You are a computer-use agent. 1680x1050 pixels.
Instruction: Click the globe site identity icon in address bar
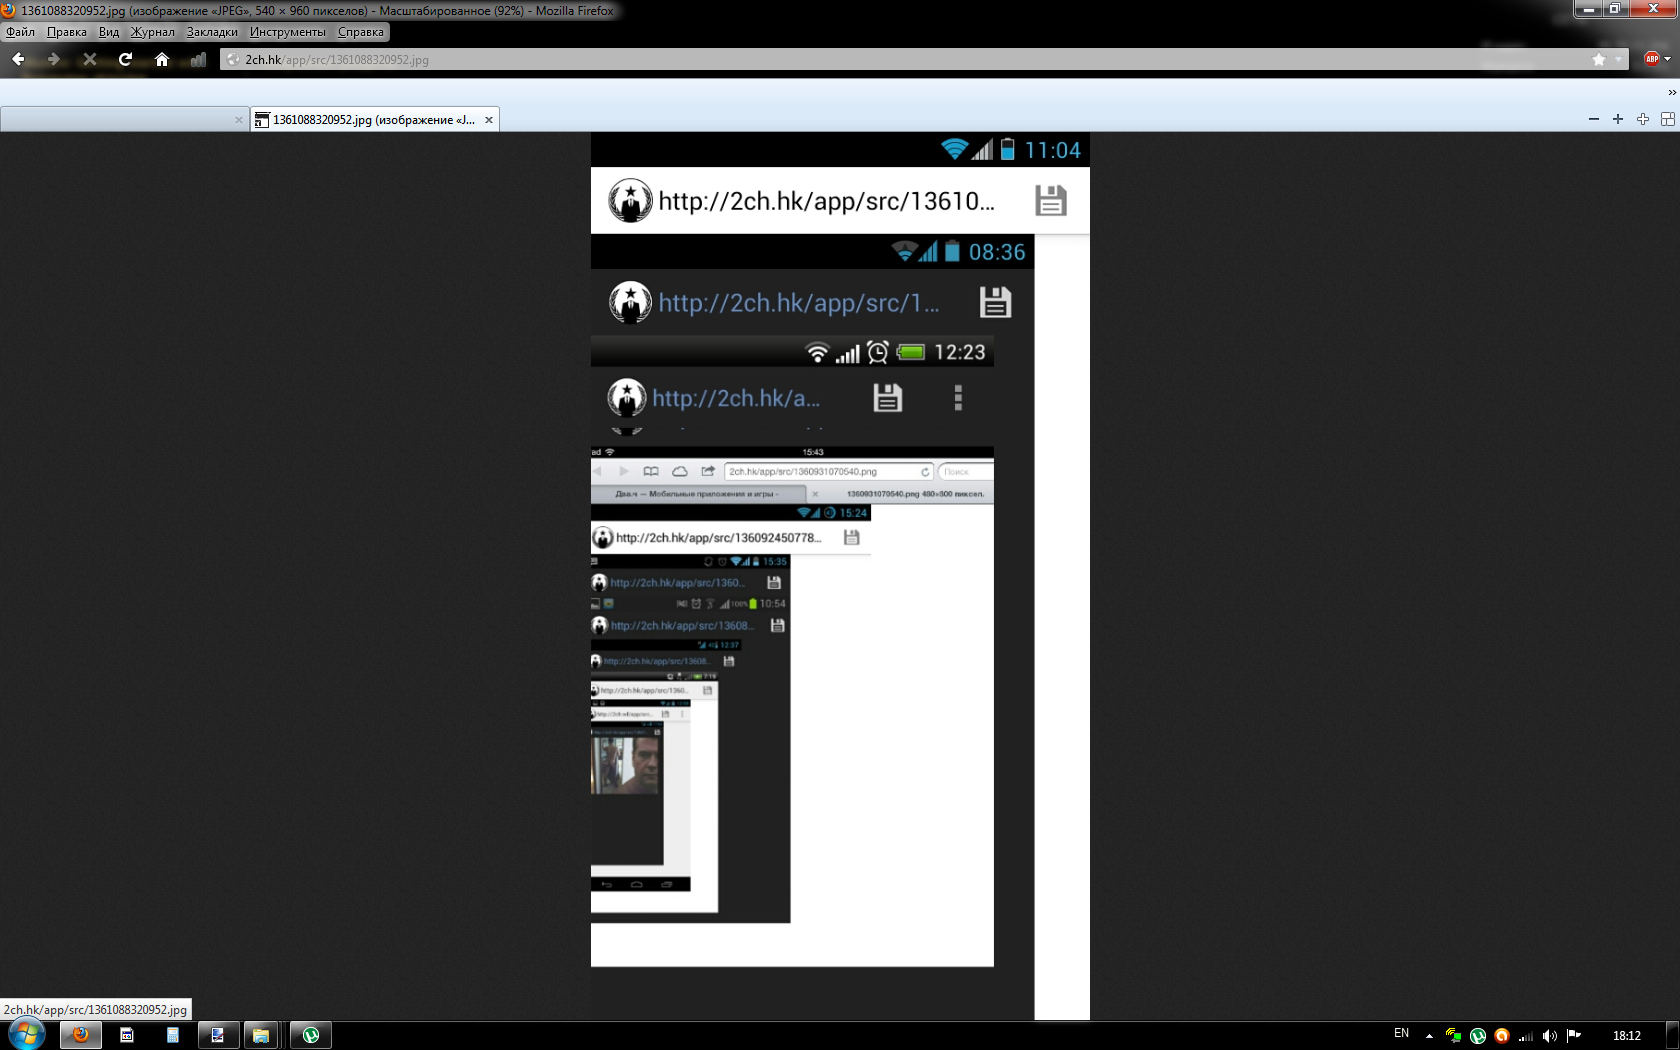(233, 59)
